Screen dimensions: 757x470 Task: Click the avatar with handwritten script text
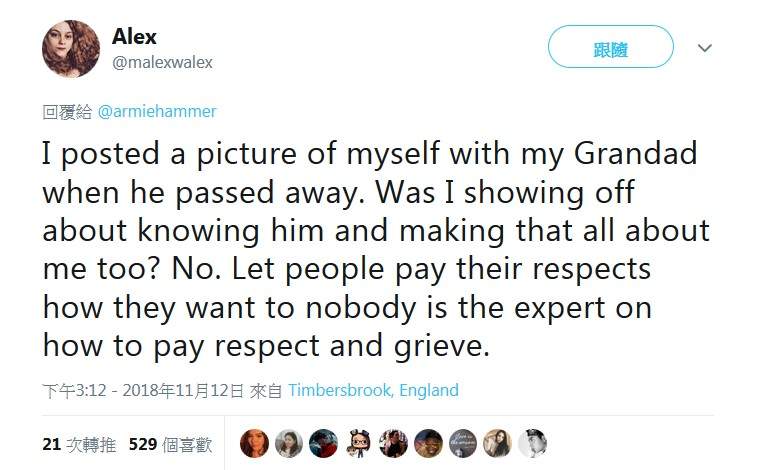pos(463,443)
